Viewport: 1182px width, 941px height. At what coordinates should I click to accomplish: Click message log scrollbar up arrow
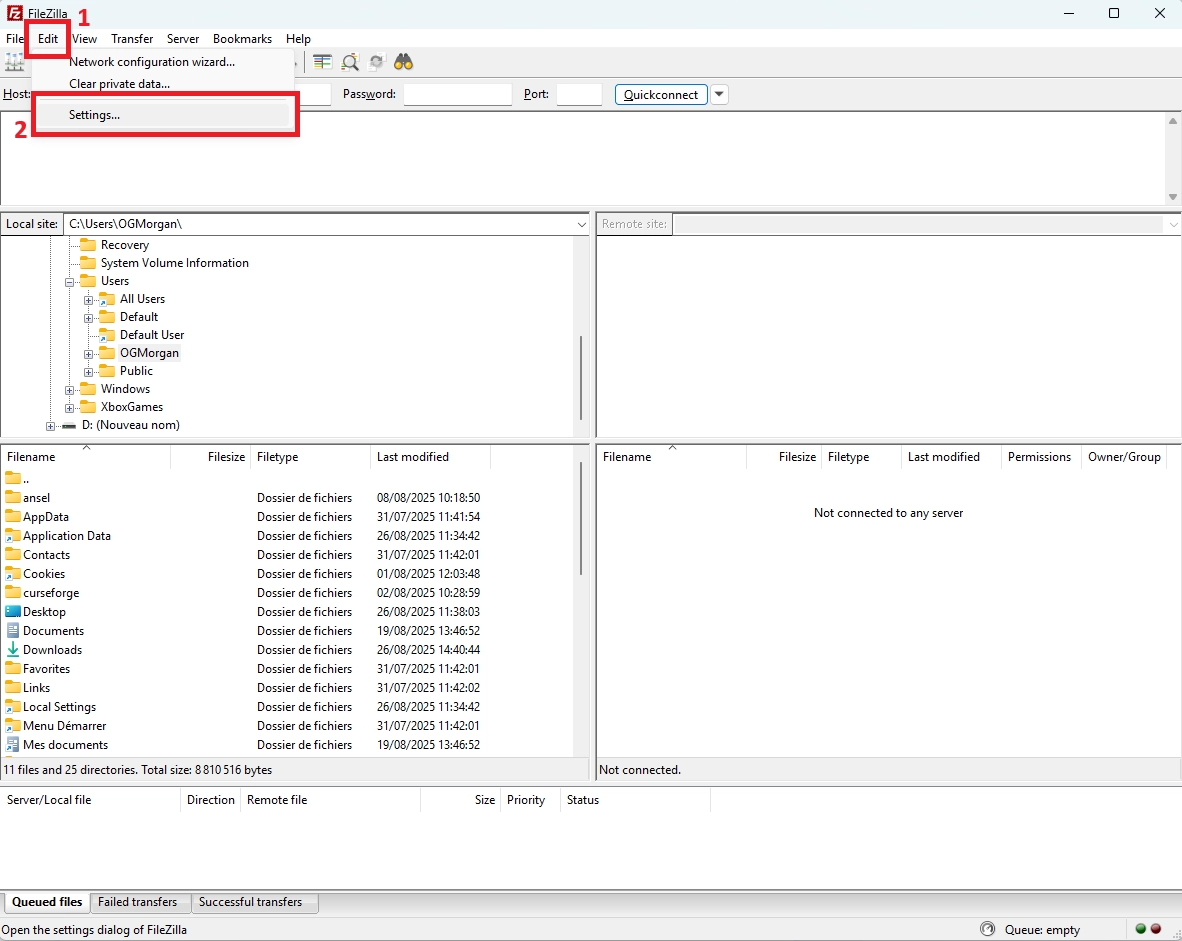pyautogui.click(x=1173, y=121)
